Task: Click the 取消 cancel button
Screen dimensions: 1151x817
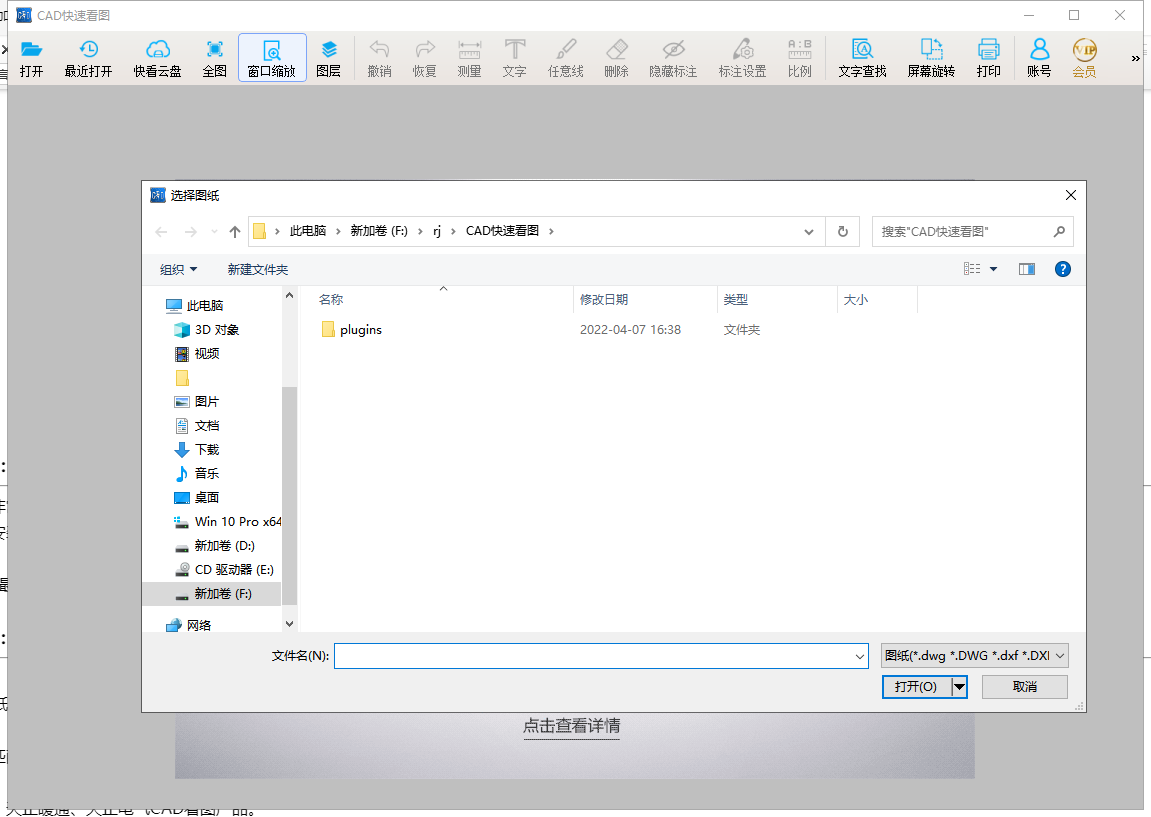Action: pyautogui.click(x=1025, y=686)
